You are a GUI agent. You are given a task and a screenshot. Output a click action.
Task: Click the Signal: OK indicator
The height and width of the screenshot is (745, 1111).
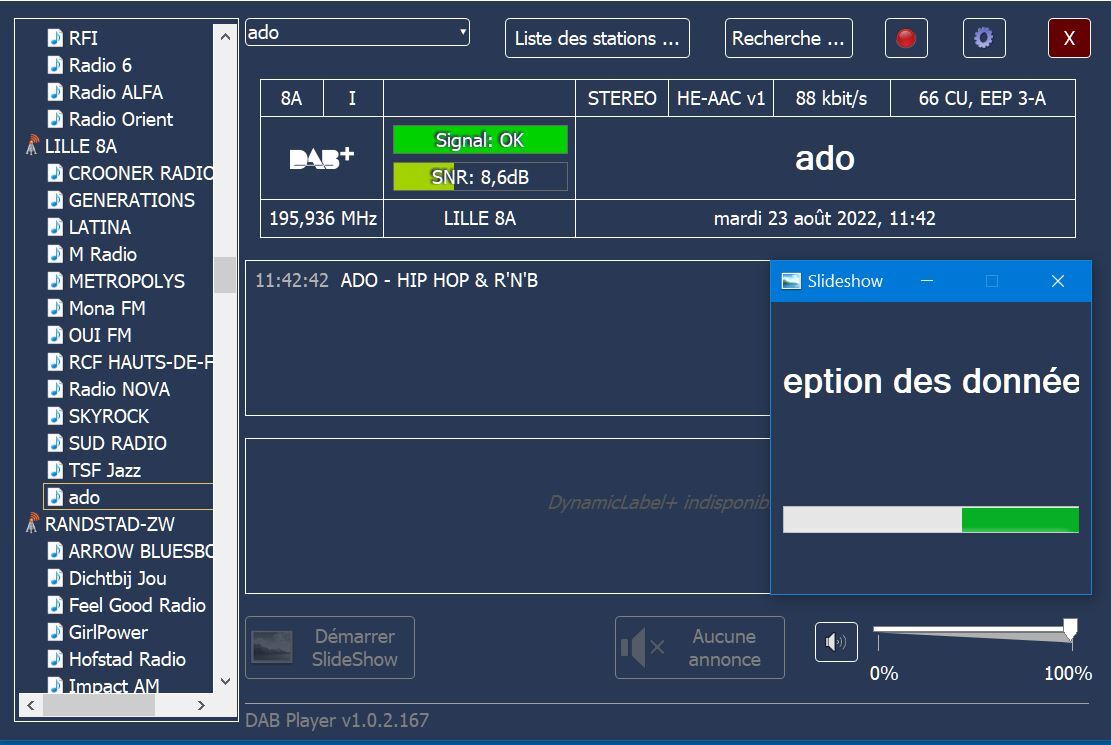click(480, 140)
